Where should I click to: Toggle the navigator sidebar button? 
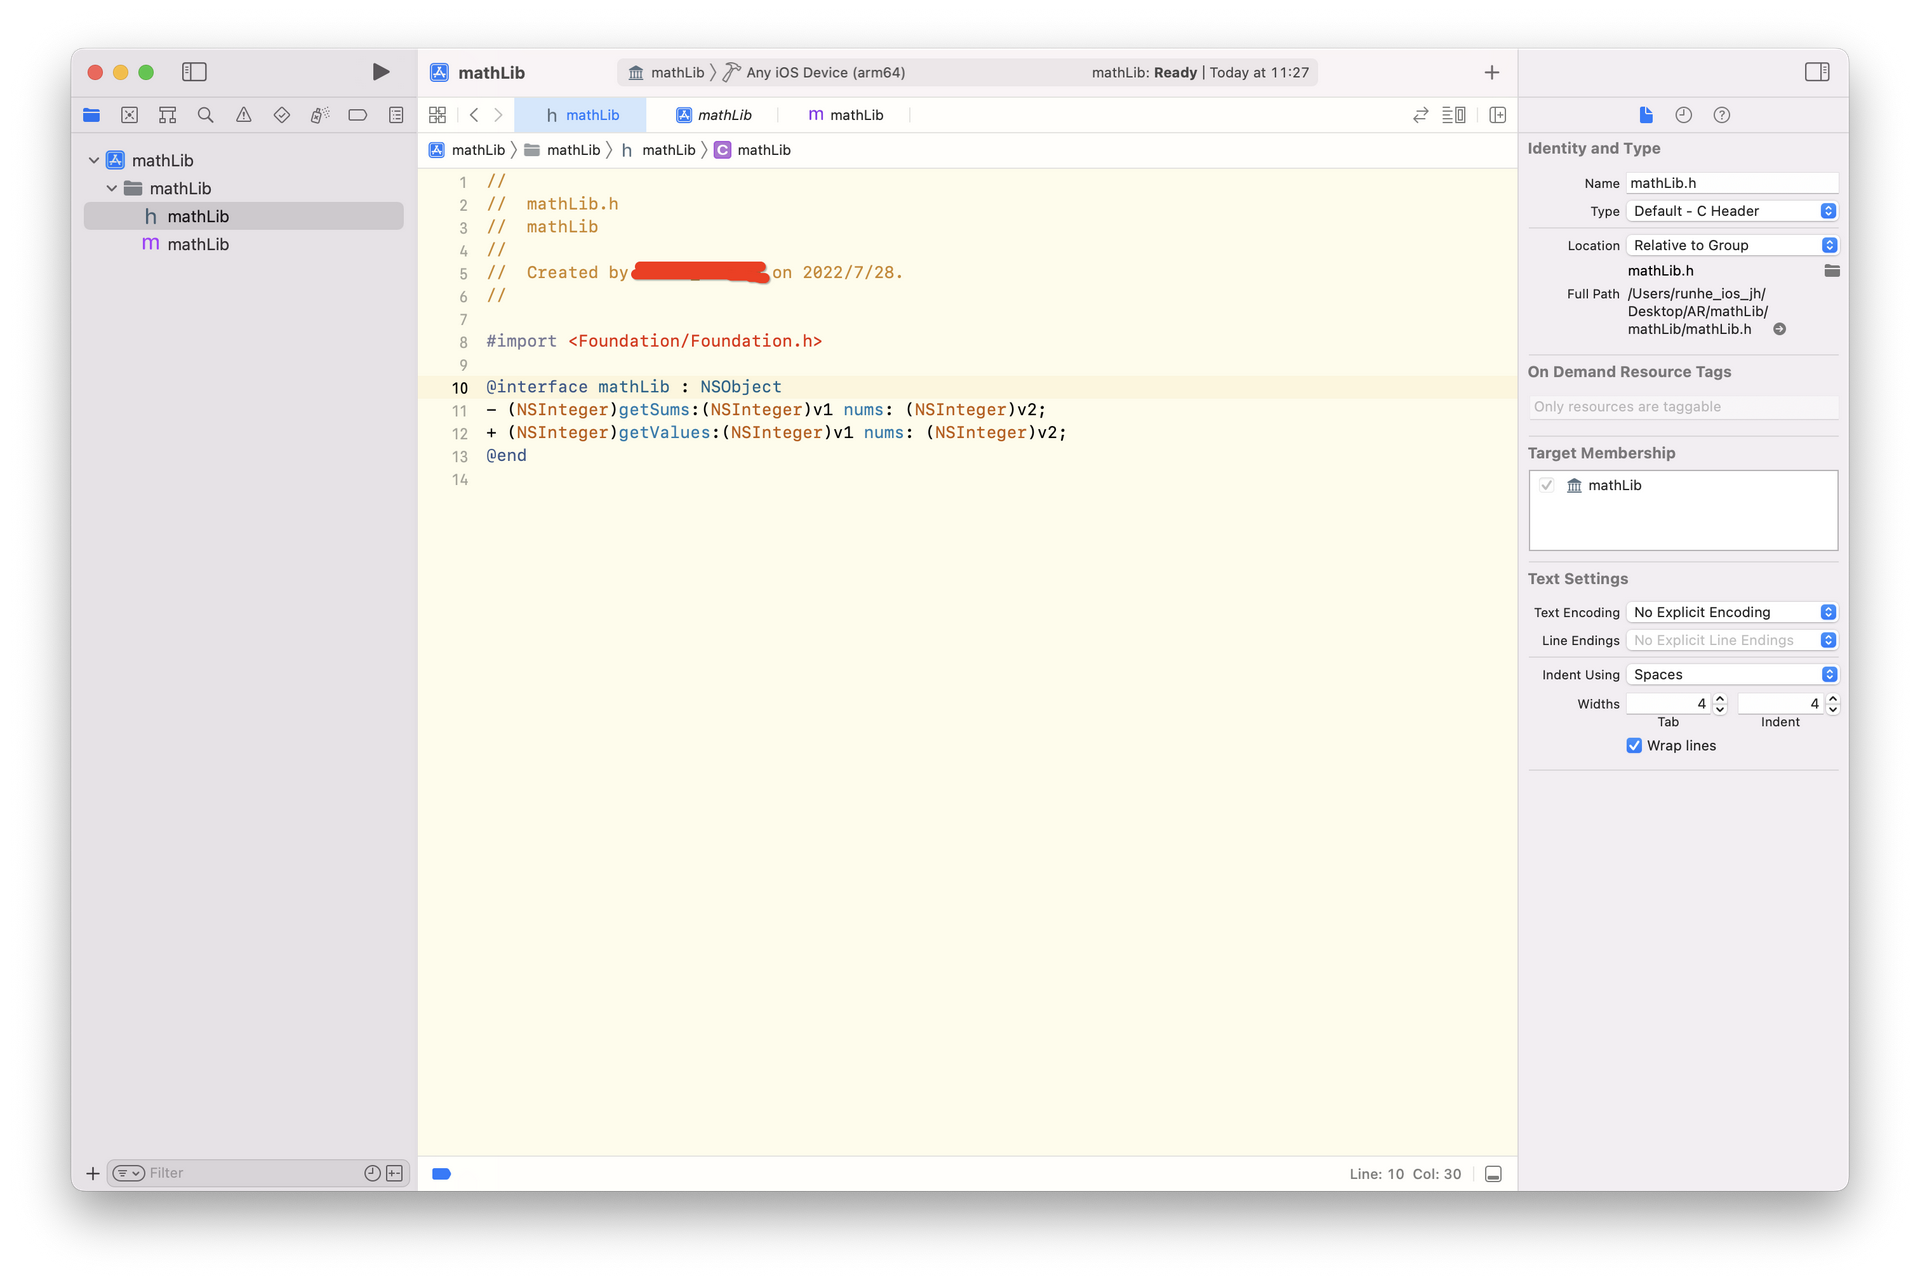point(194,72)
